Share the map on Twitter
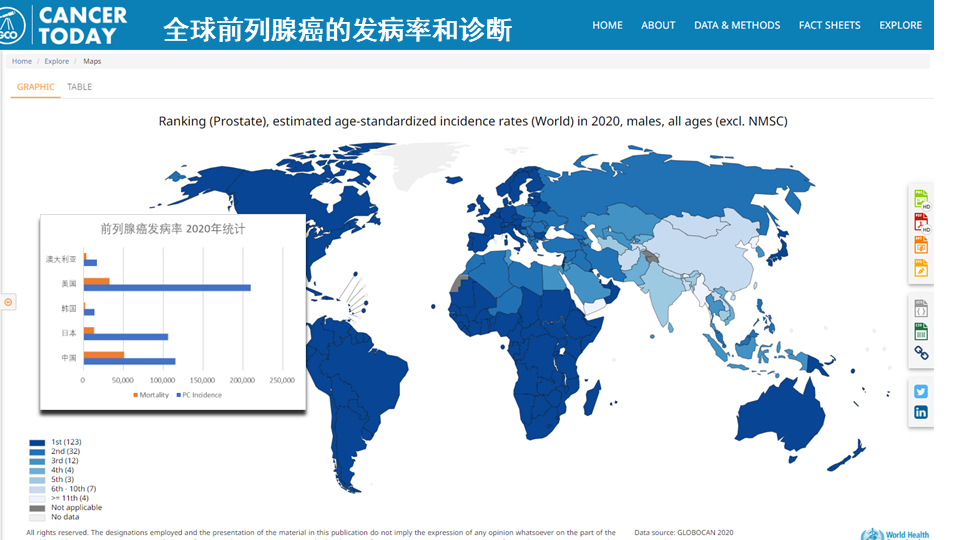The width and height of the screenshot is (960, 540). [x=921, y=392]
